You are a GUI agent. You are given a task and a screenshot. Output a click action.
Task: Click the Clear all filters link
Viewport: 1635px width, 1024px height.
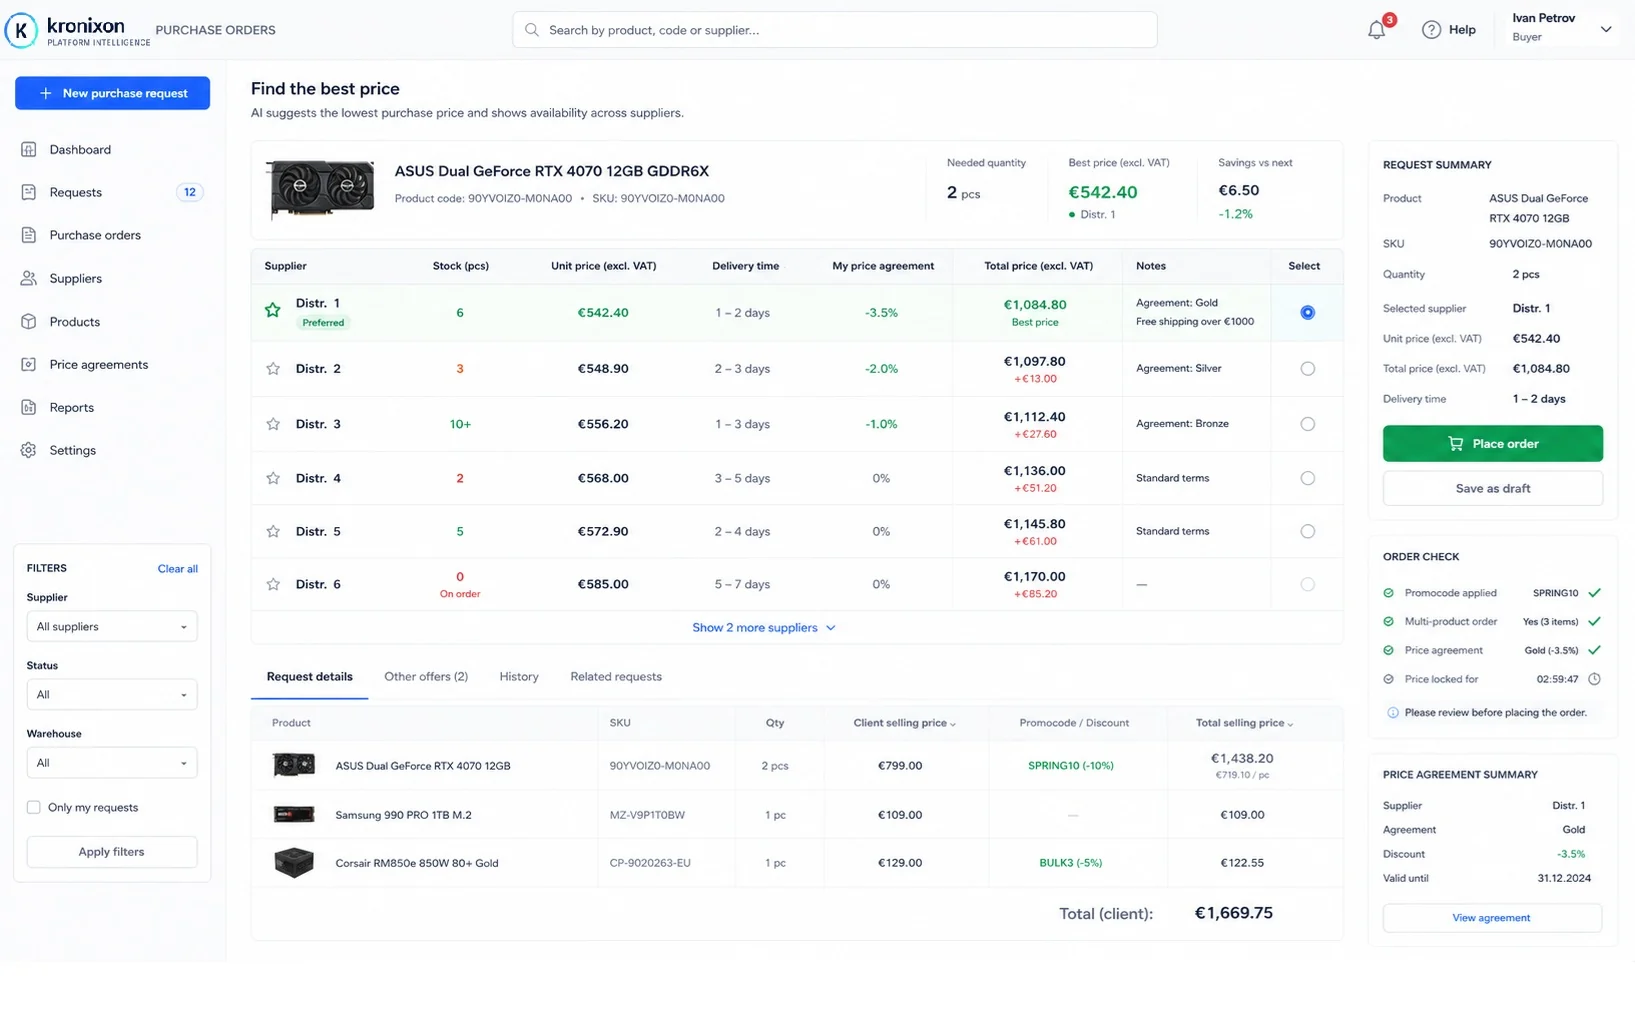click(178, 569)
